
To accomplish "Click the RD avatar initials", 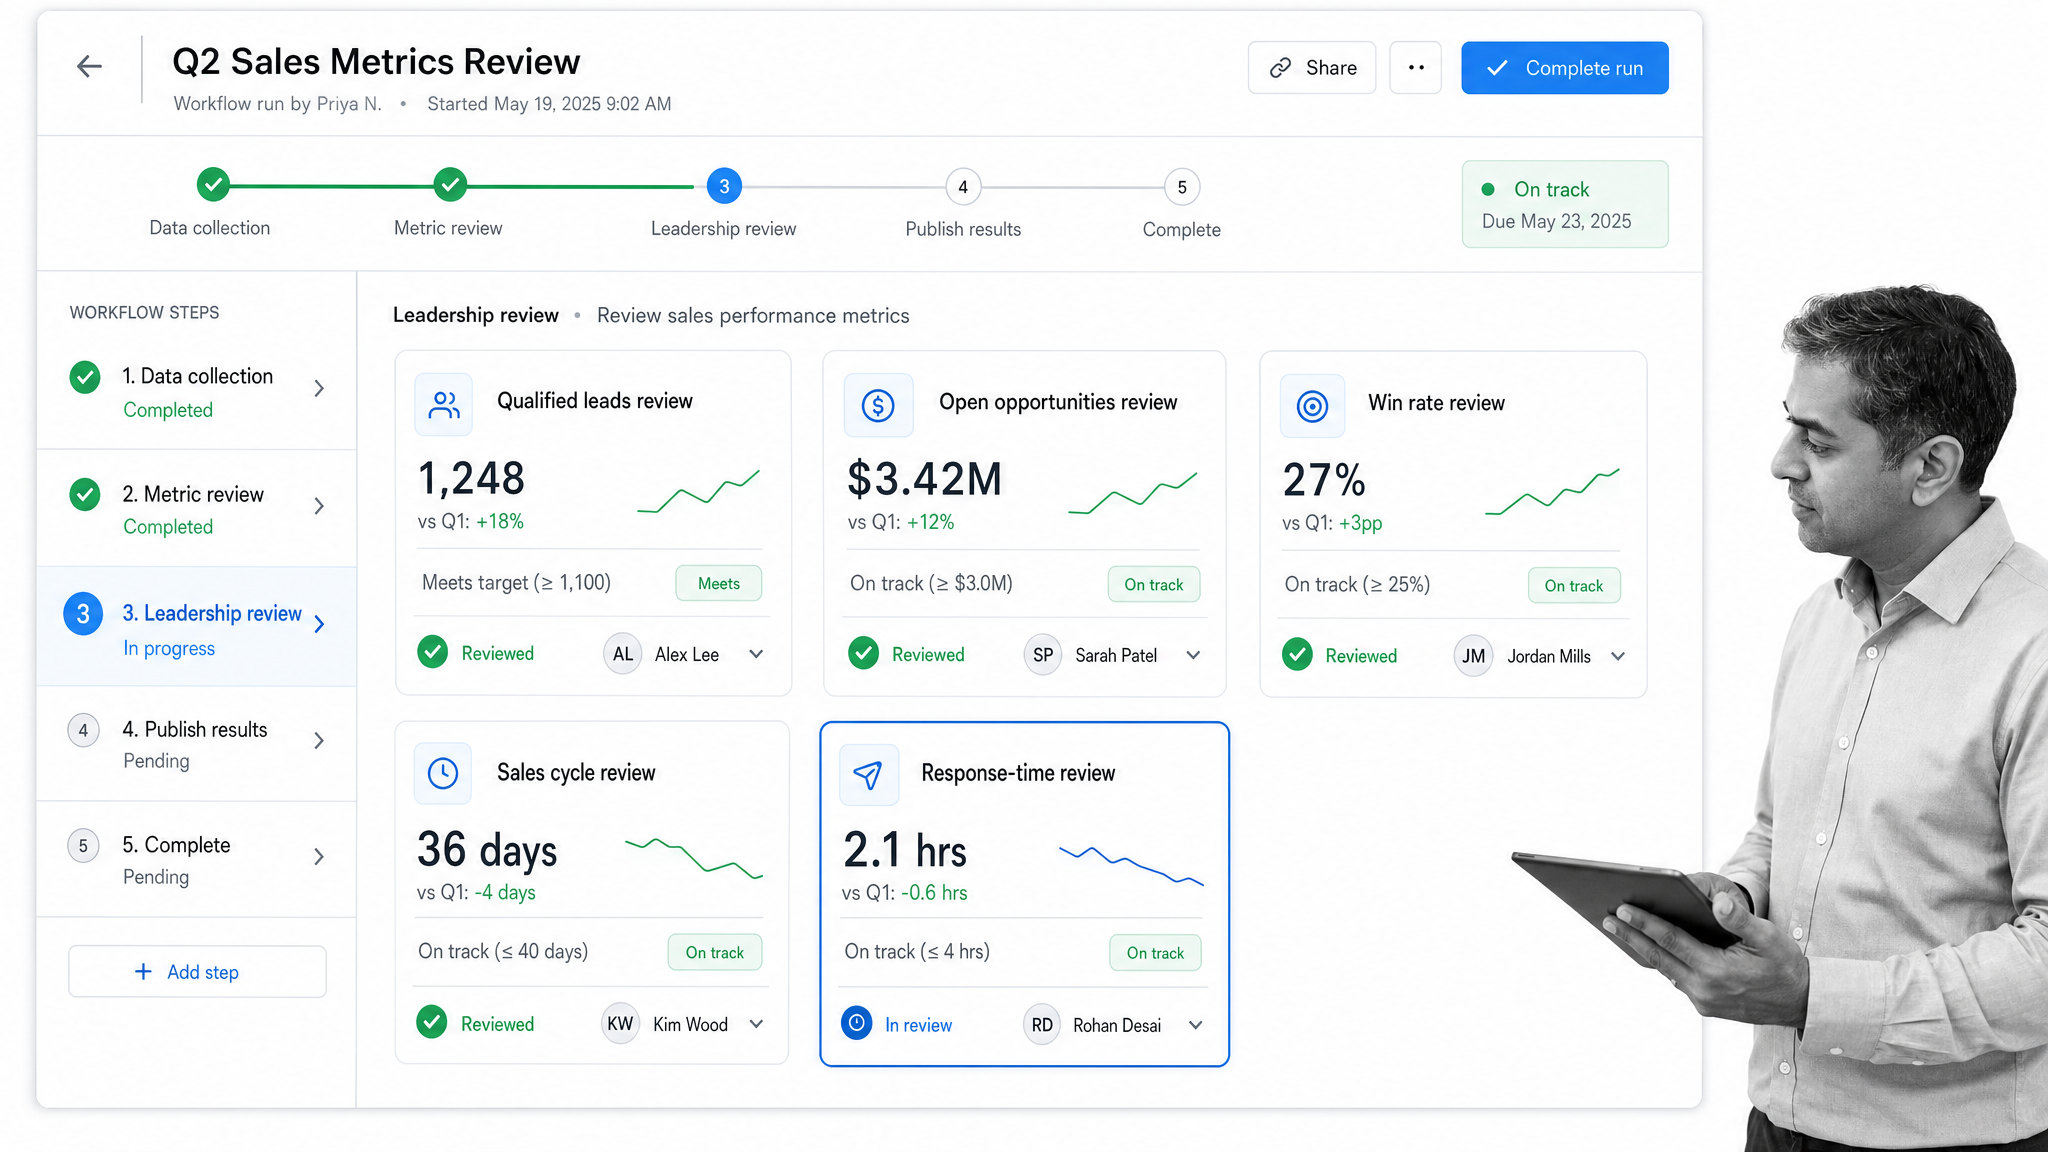I will tap(1042, 1025).
